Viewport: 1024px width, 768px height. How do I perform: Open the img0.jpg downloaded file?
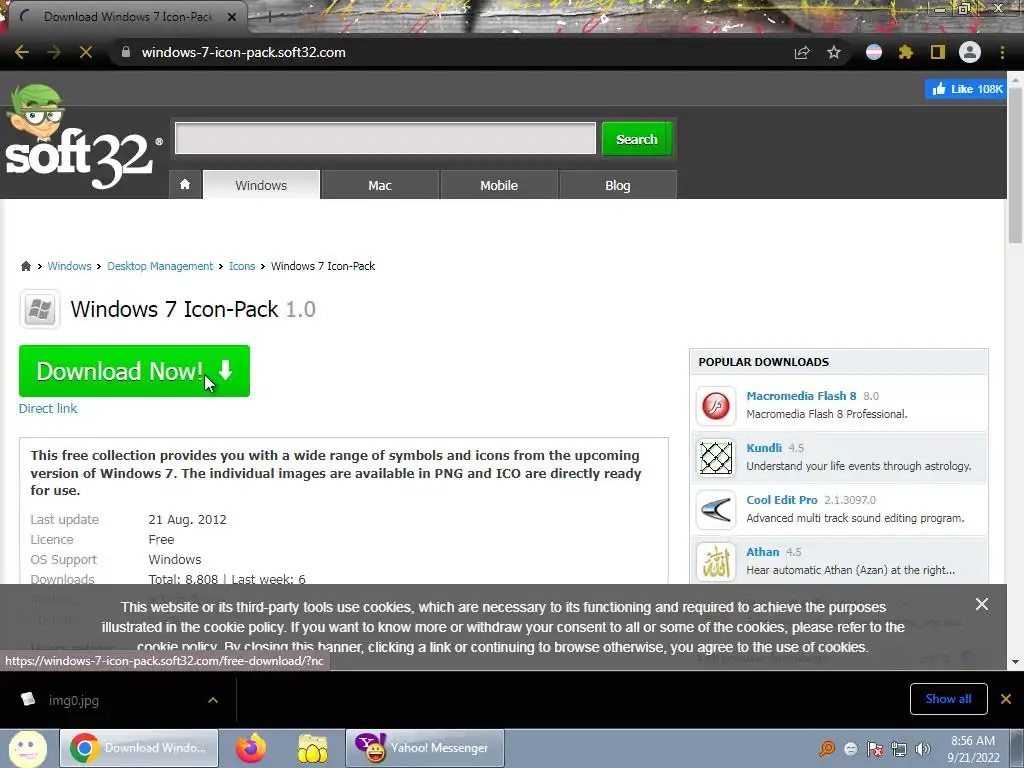pos(74,700)
